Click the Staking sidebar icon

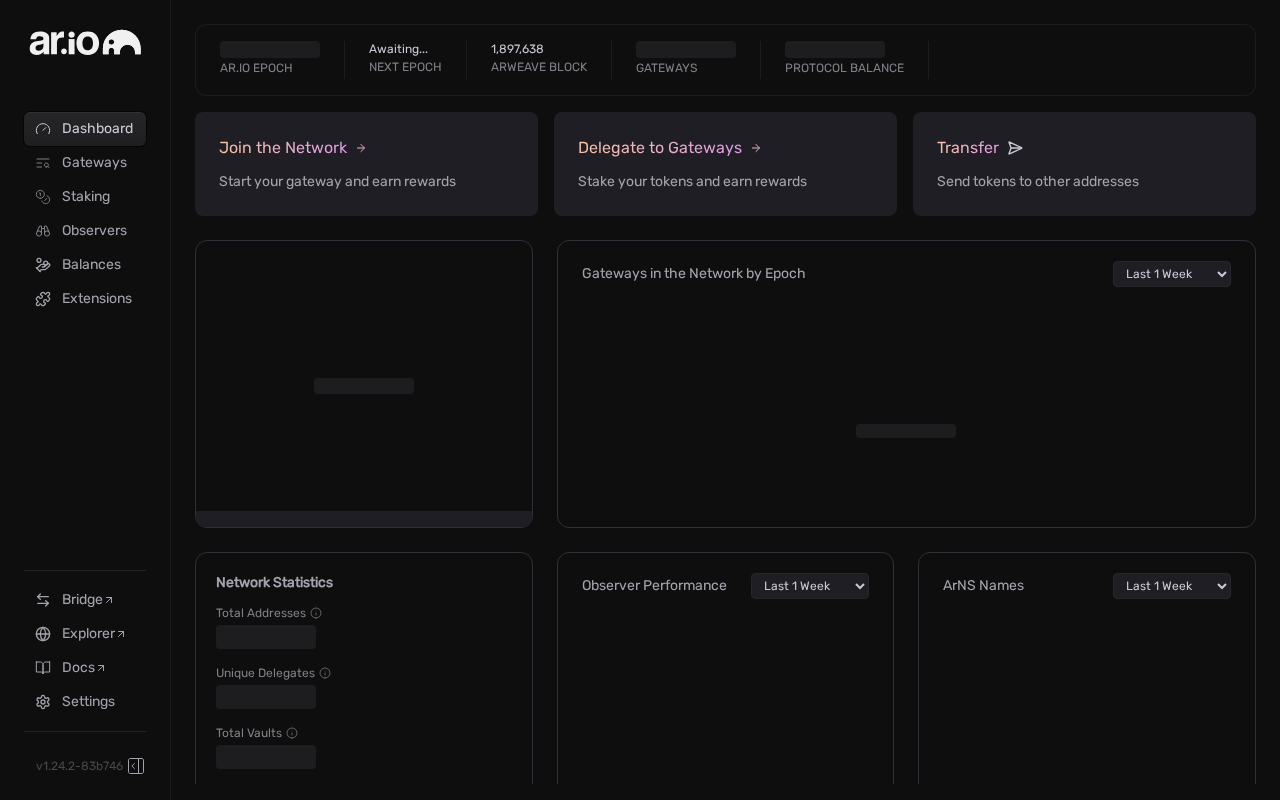[x=43, y=197]
